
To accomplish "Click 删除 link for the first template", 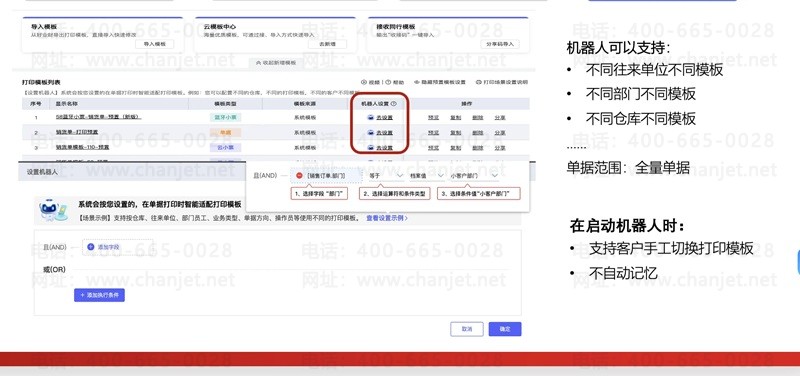I will coord(478,117).
